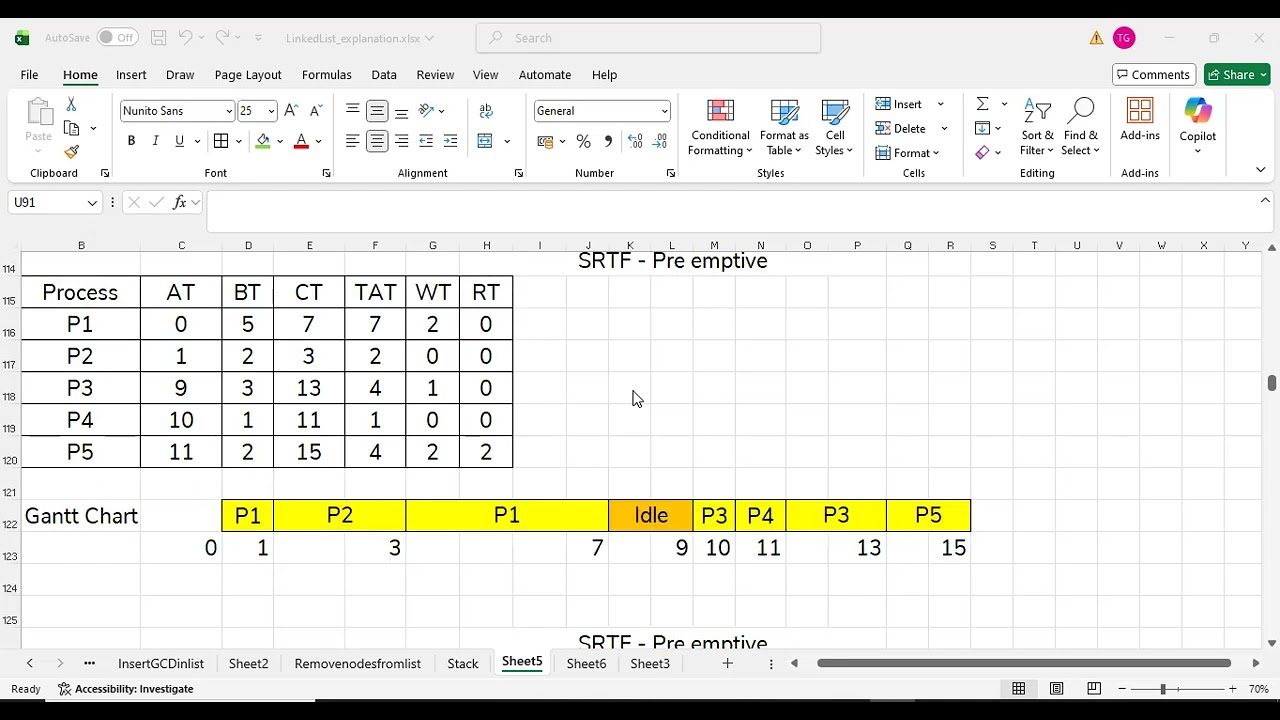Screen dimensions: 1280x720
Task: Open the General number format dropdown
Action: [x=664, y=111]
